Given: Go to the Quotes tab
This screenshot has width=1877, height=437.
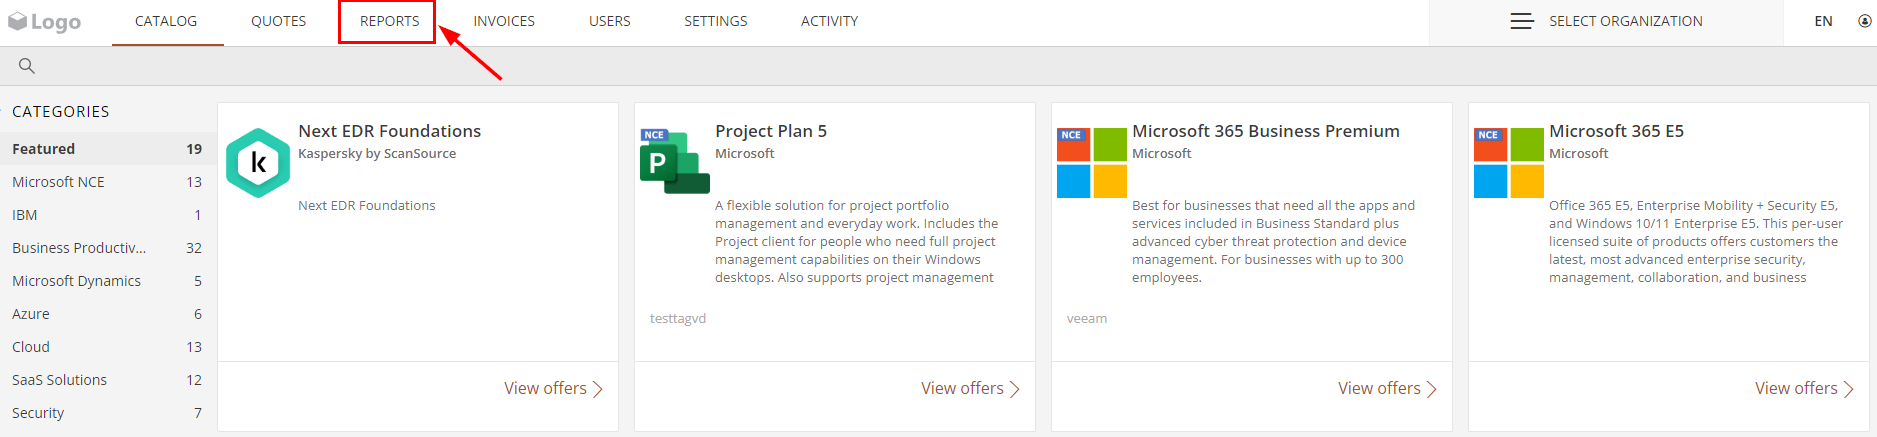Looking at the screenshot, I should pyautogui.click(x=279, y=21).
